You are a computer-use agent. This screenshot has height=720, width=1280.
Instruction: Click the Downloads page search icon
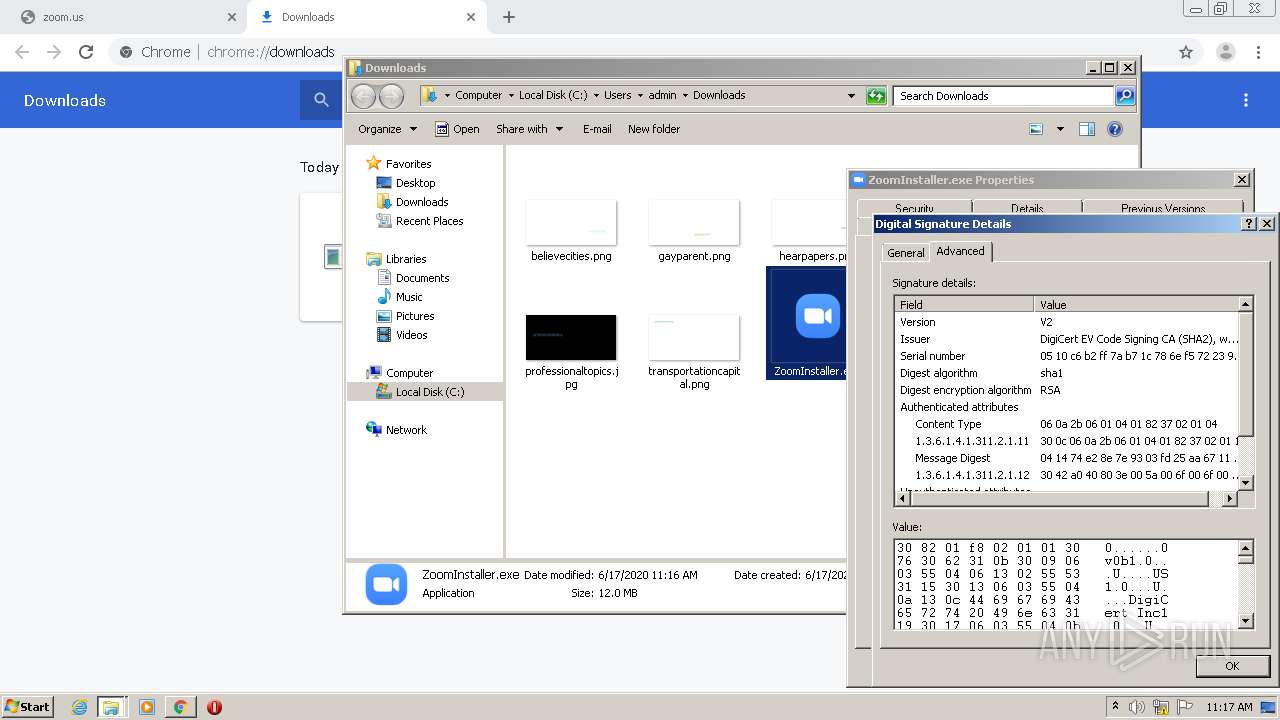pos(321,100)
